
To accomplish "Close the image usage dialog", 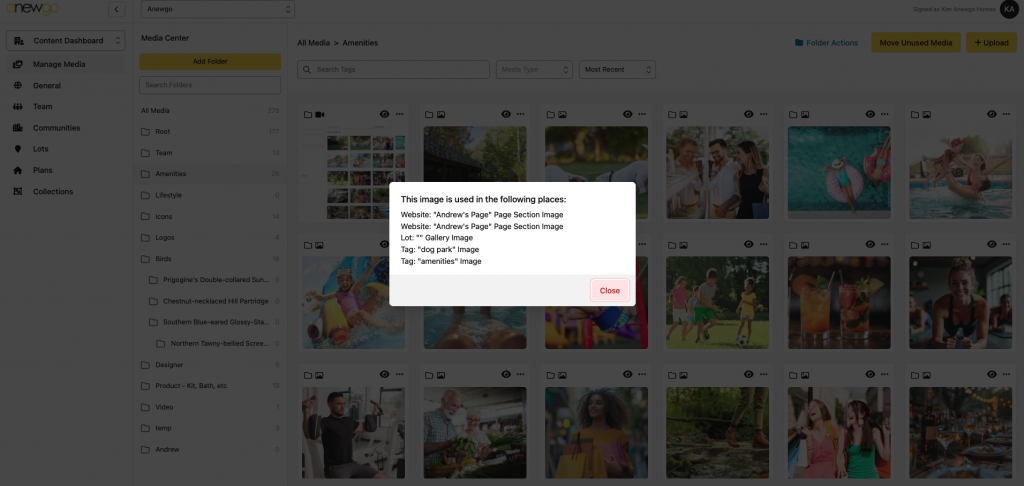I will [609, 290].
